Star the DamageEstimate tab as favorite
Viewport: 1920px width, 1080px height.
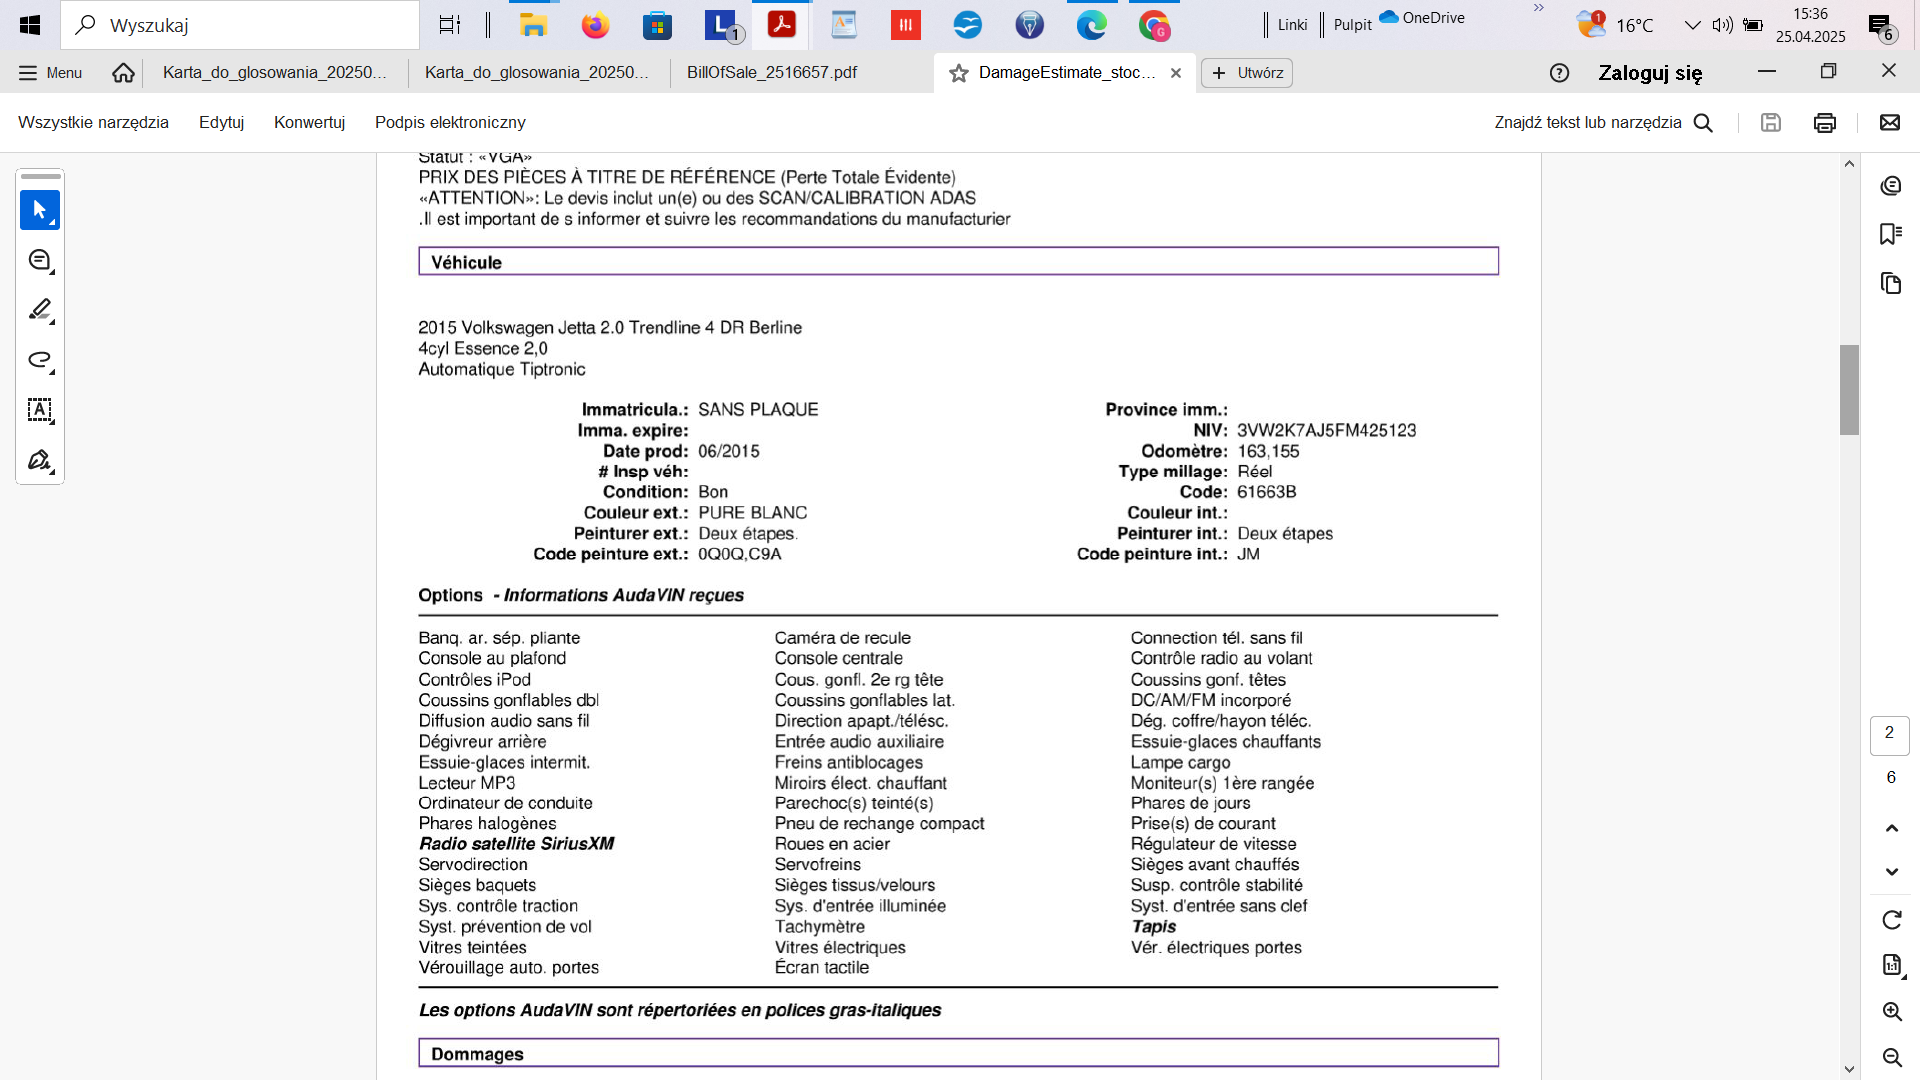click(959, 73)
